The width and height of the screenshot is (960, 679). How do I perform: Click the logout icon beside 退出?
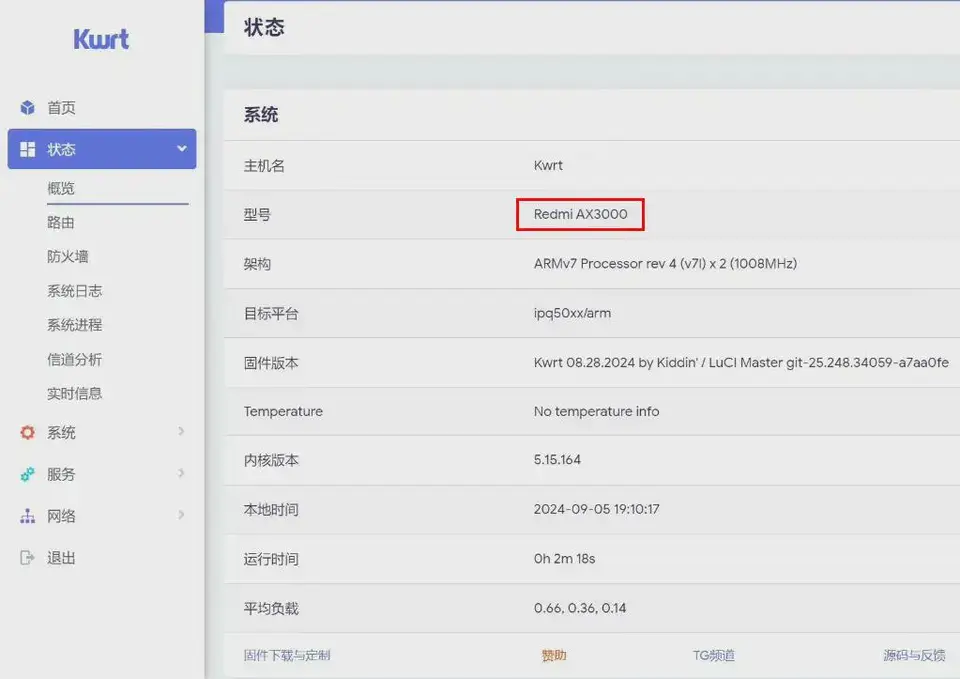point(28,558)
